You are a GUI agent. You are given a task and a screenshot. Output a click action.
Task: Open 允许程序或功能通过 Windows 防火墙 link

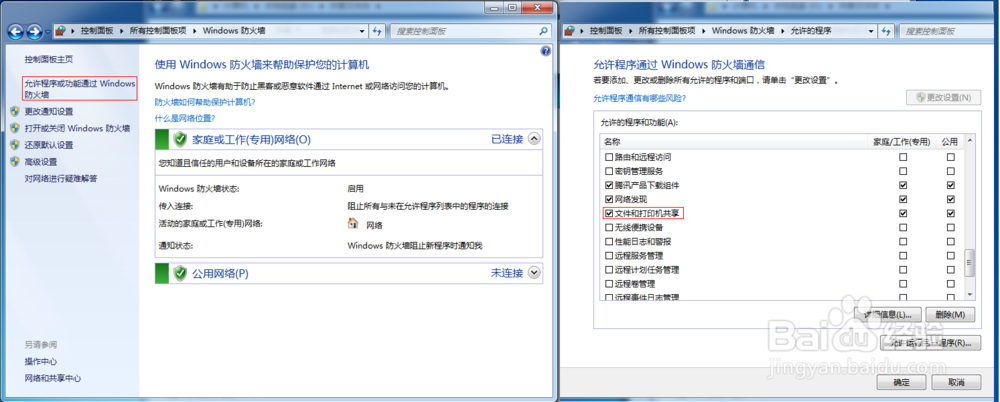point(80,89)
